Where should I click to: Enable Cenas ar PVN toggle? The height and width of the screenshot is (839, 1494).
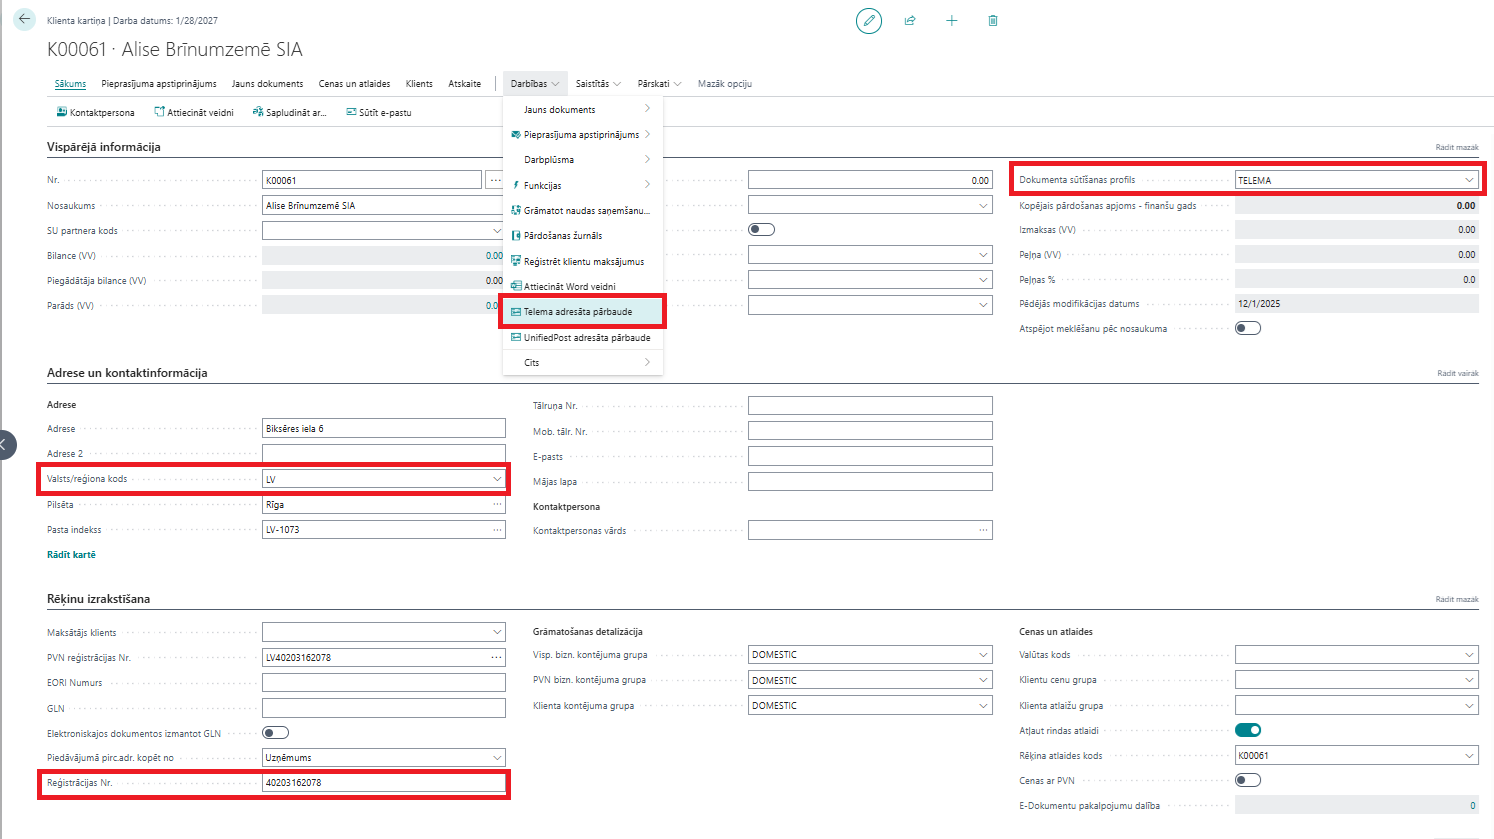click(1247, 780)
